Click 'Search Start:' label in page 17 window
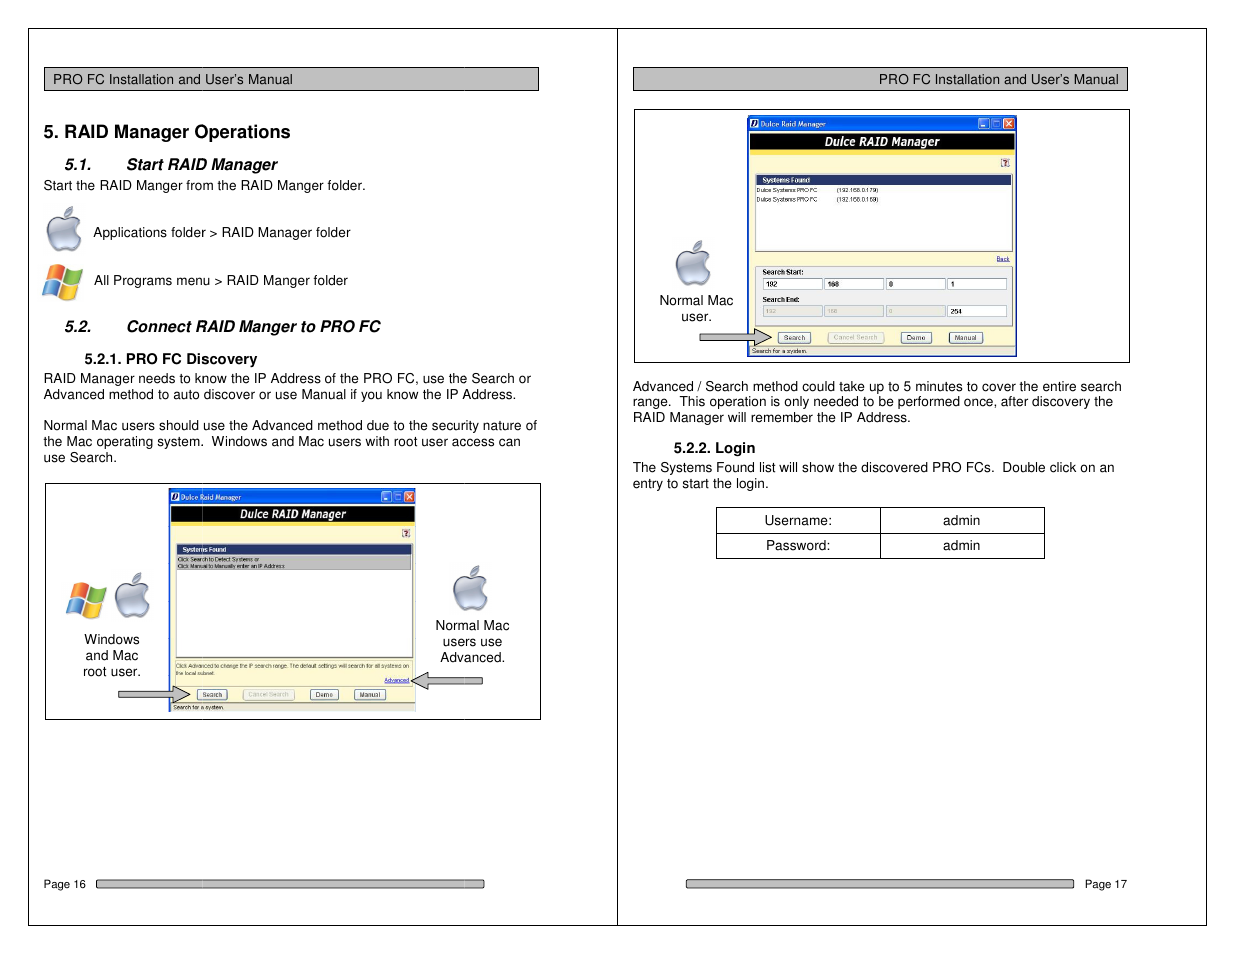Image resolution: width=1235 pixels, height=954 pixels. tap(783, 272)
